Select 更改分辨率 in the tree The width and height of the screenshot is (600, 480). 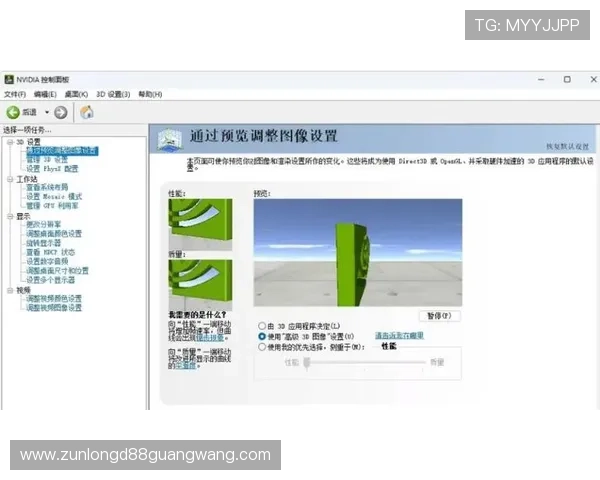click(x=43, y=224)
